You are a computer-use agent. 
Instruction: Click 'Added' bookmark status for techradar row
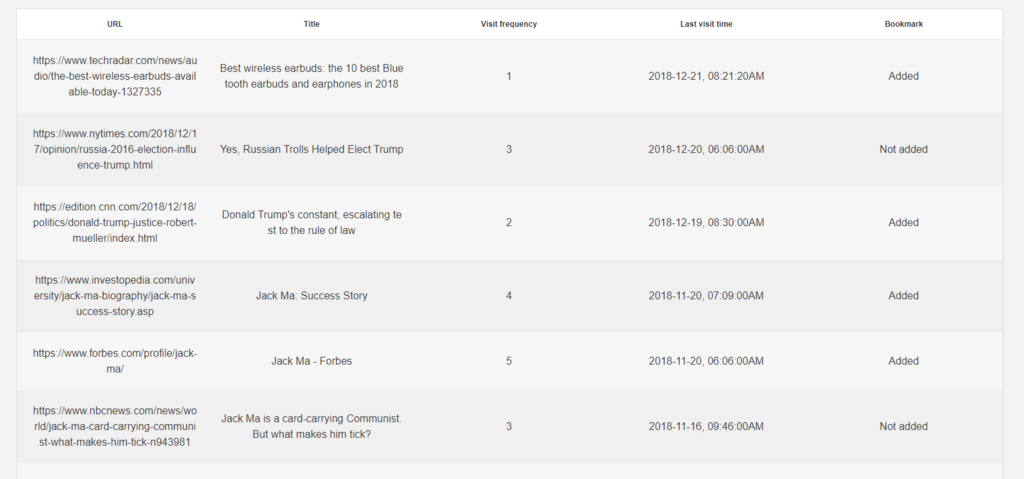904,76
